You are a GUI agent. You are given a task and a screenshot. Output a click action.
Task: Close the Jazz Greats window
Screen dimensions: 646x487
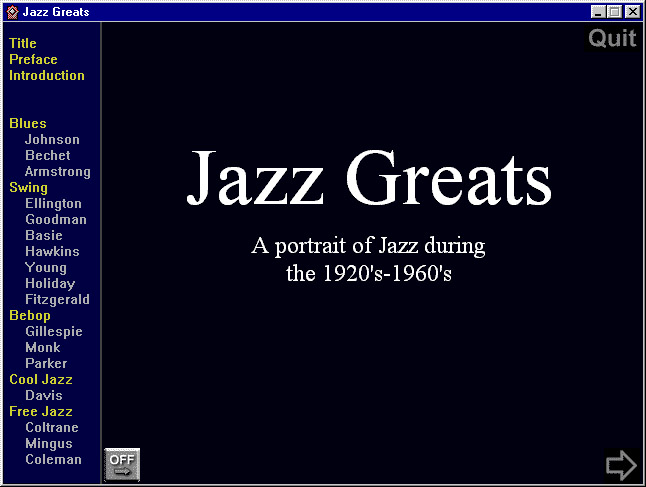point(632,12)
